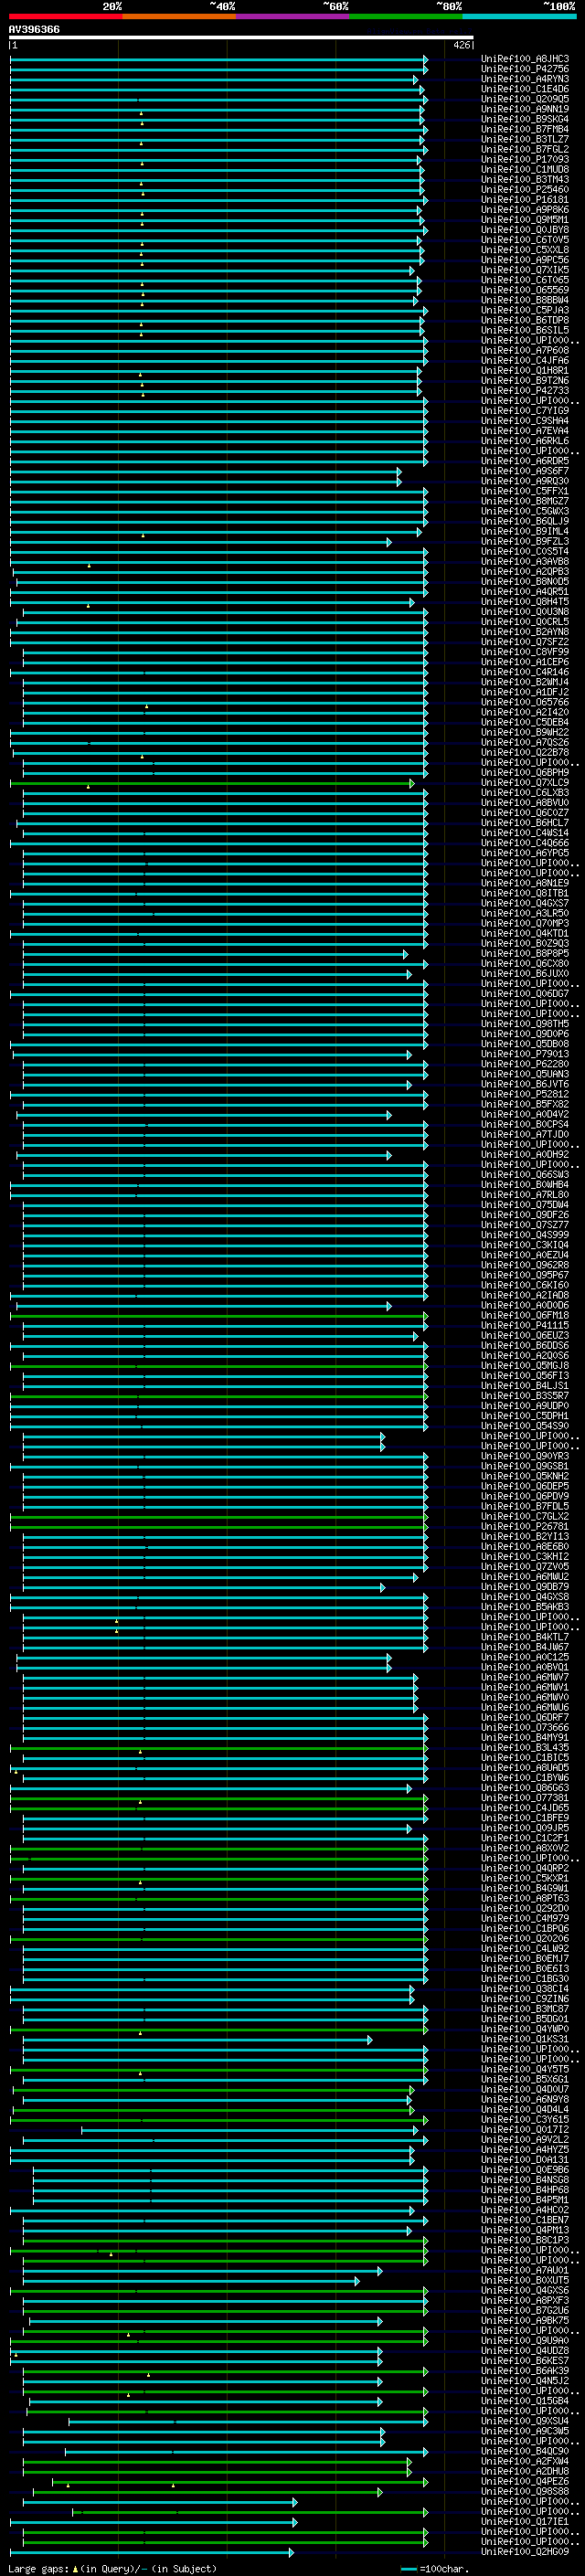The image size is (585, 2576).
Task: Open hit UniRef100_O65766
Action: click(x=525, y=702)
